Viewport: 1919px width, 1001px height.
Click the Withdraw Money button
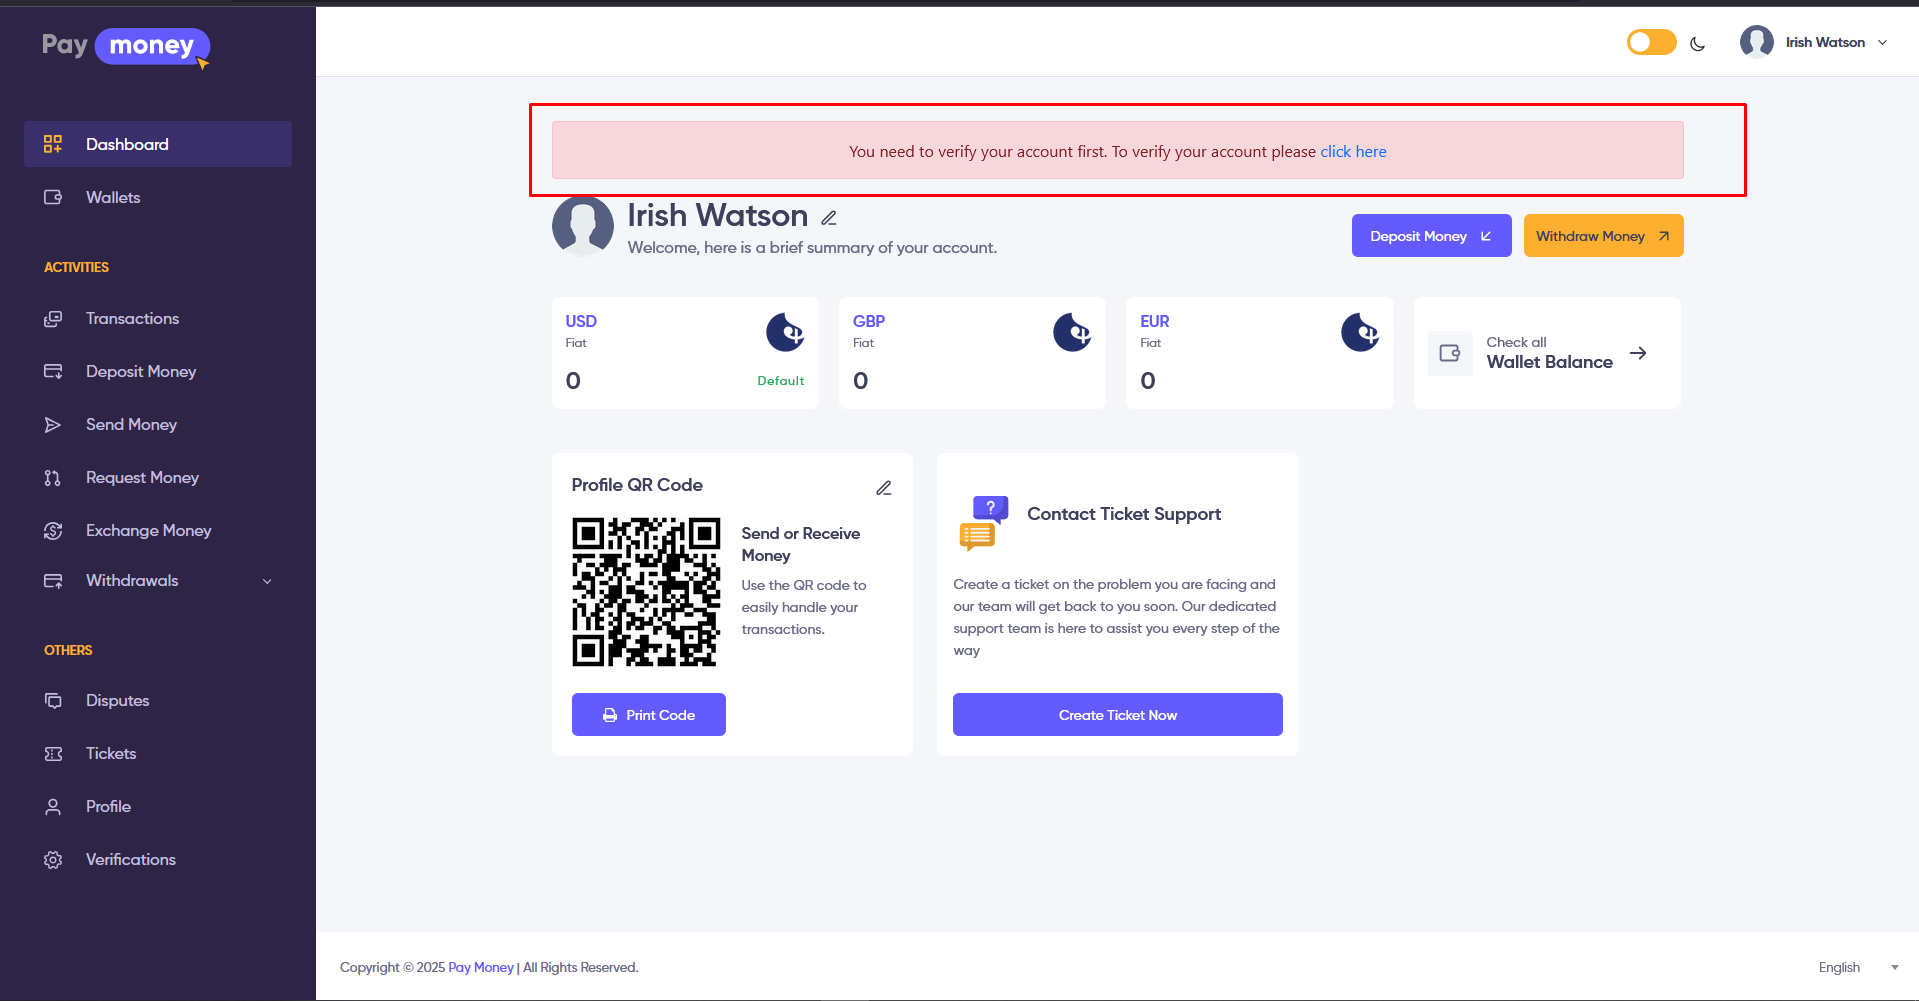pos(1602,236)
